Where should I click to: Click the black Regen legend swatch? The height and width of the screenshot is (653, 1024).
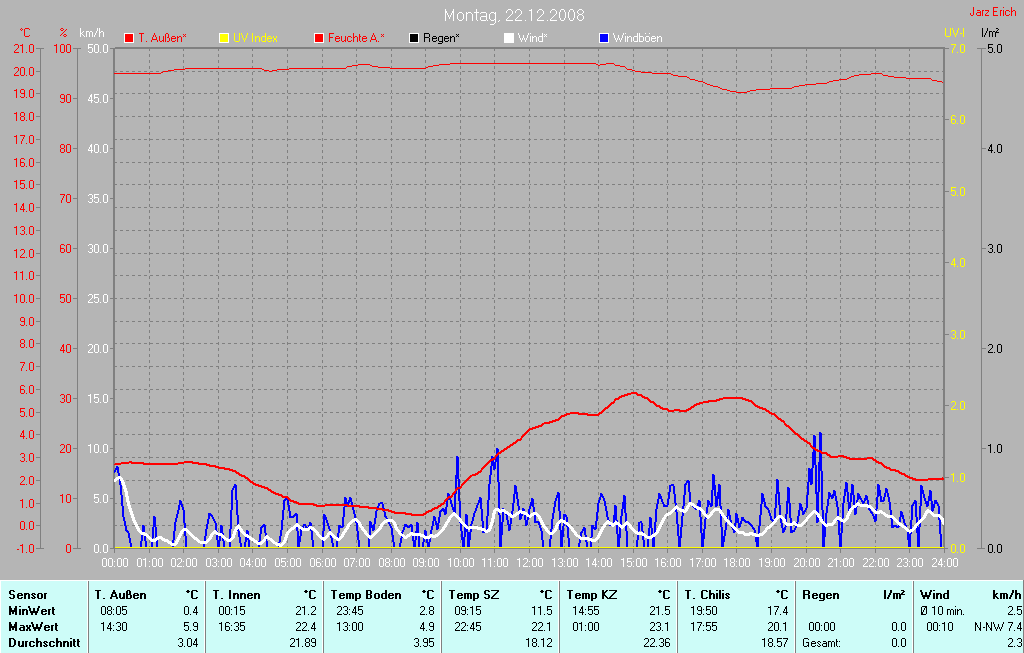tap(414, 38)
